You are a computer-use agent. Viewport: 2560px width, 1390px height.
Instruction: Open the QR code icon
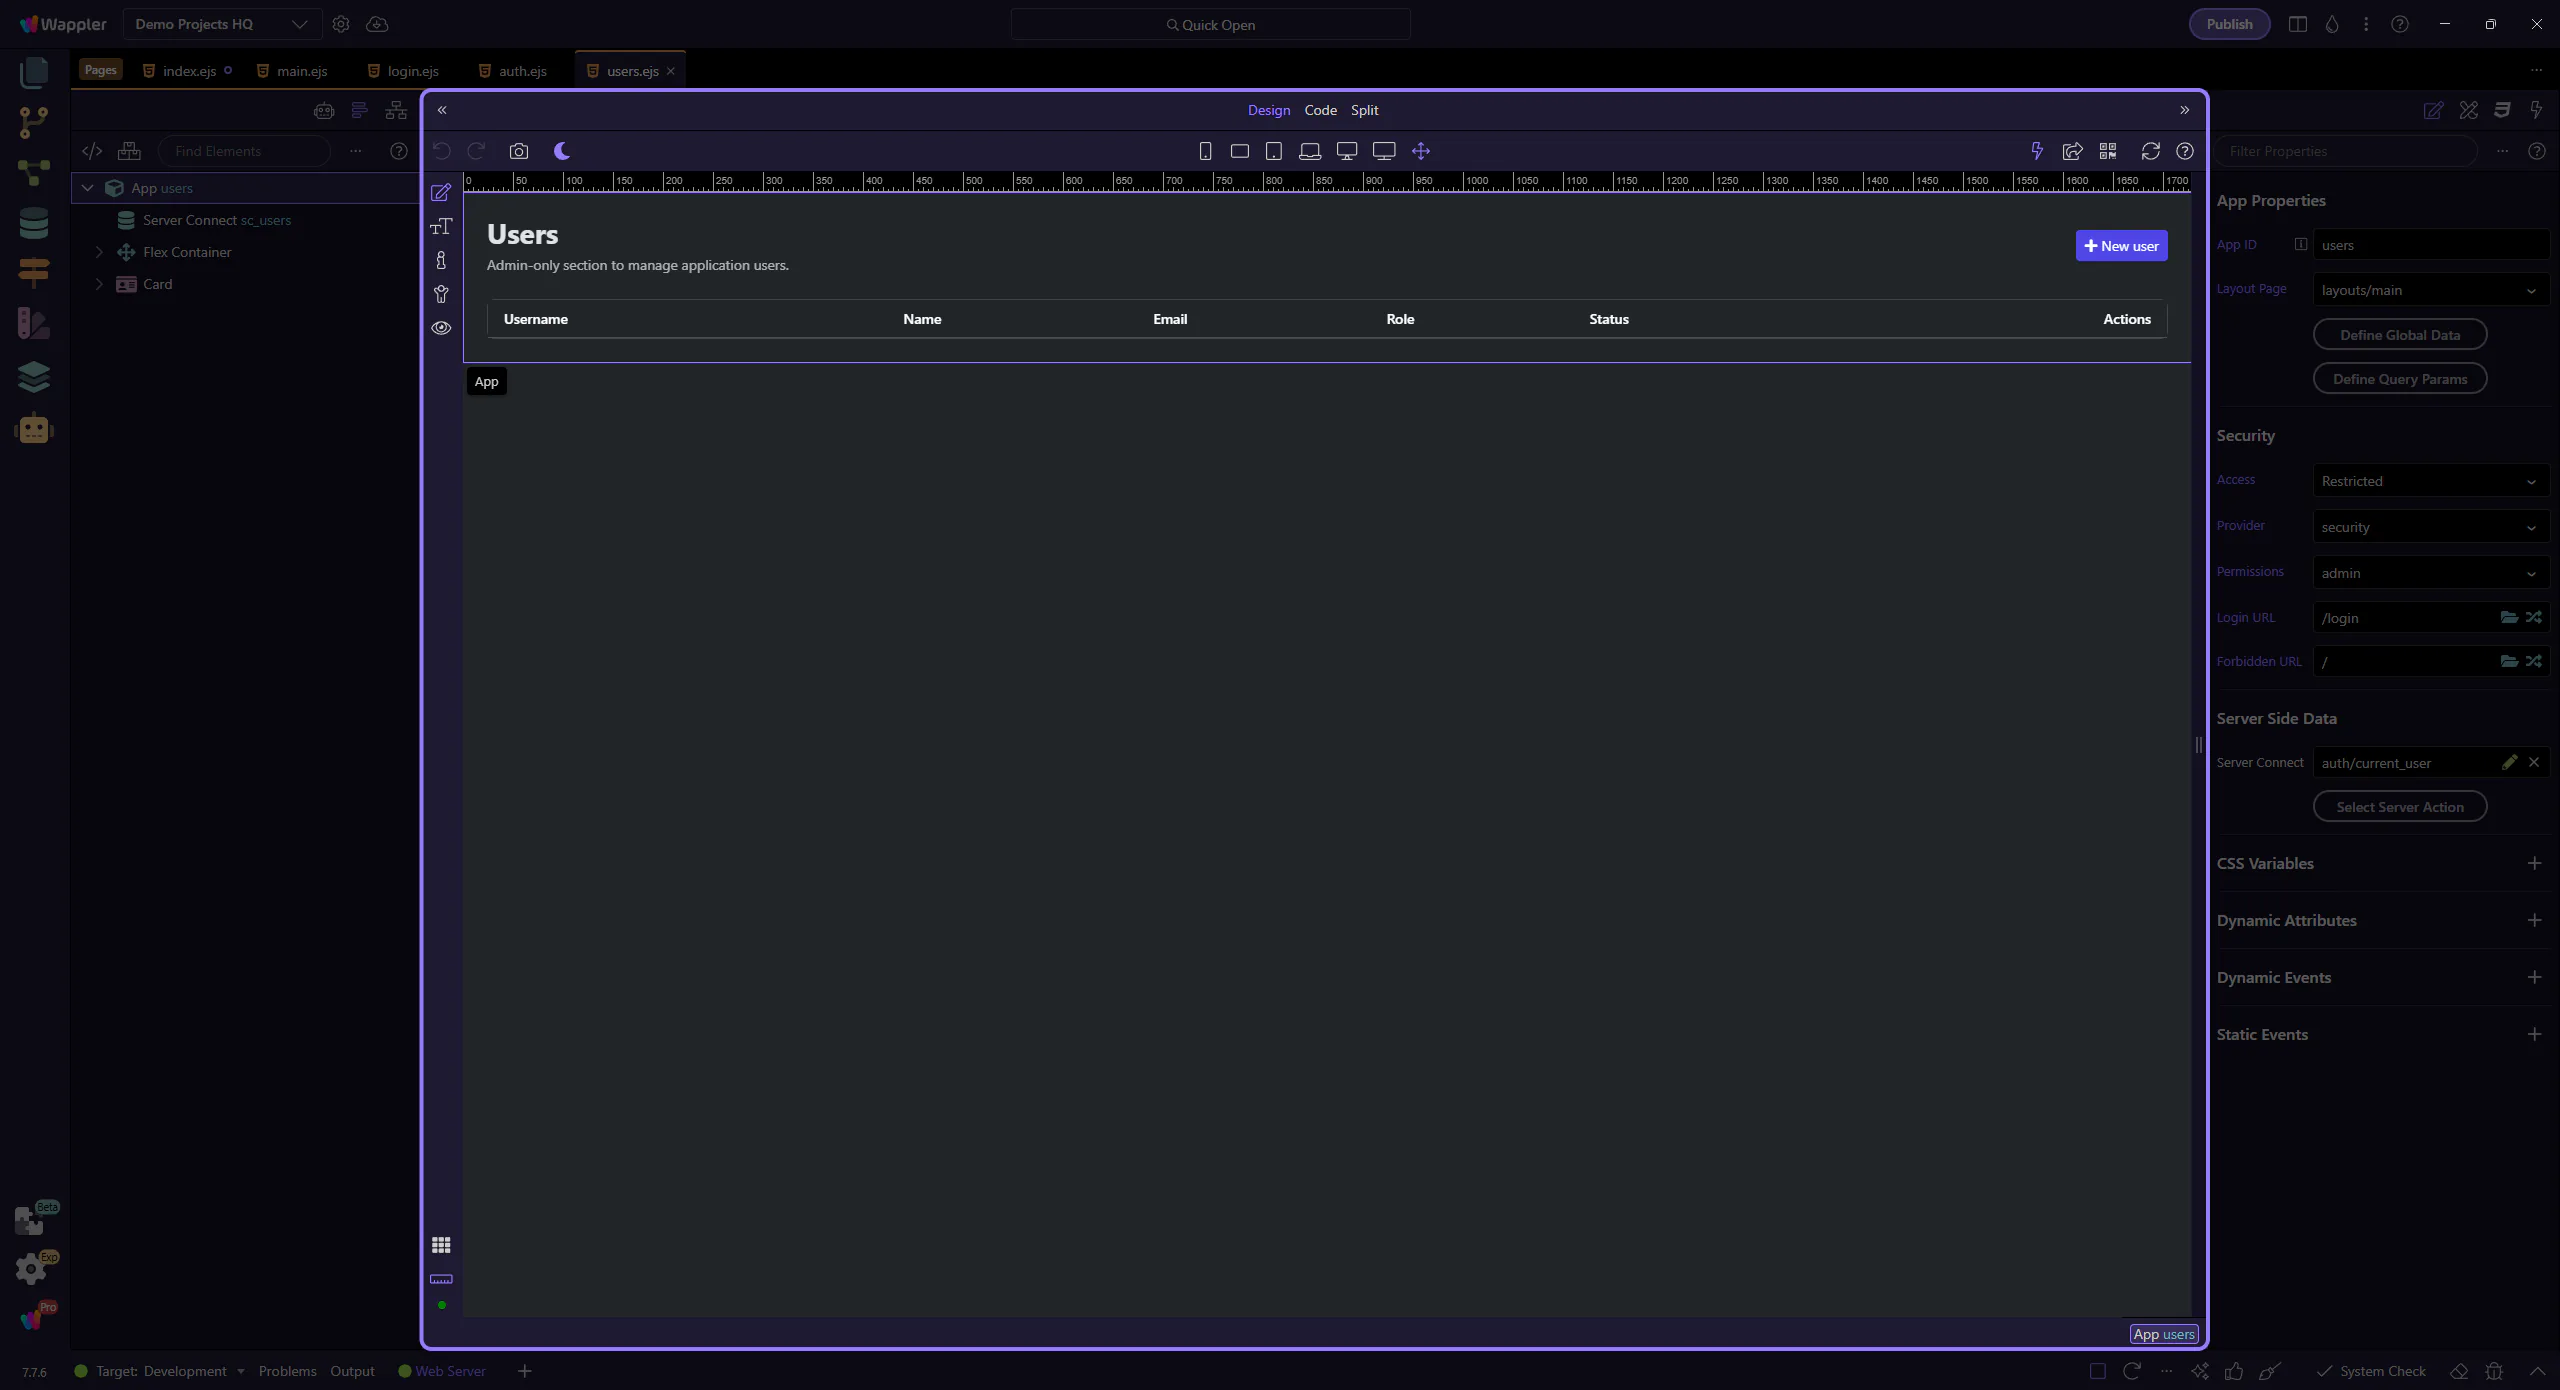pyautogui.click(x=2108, y=151)
